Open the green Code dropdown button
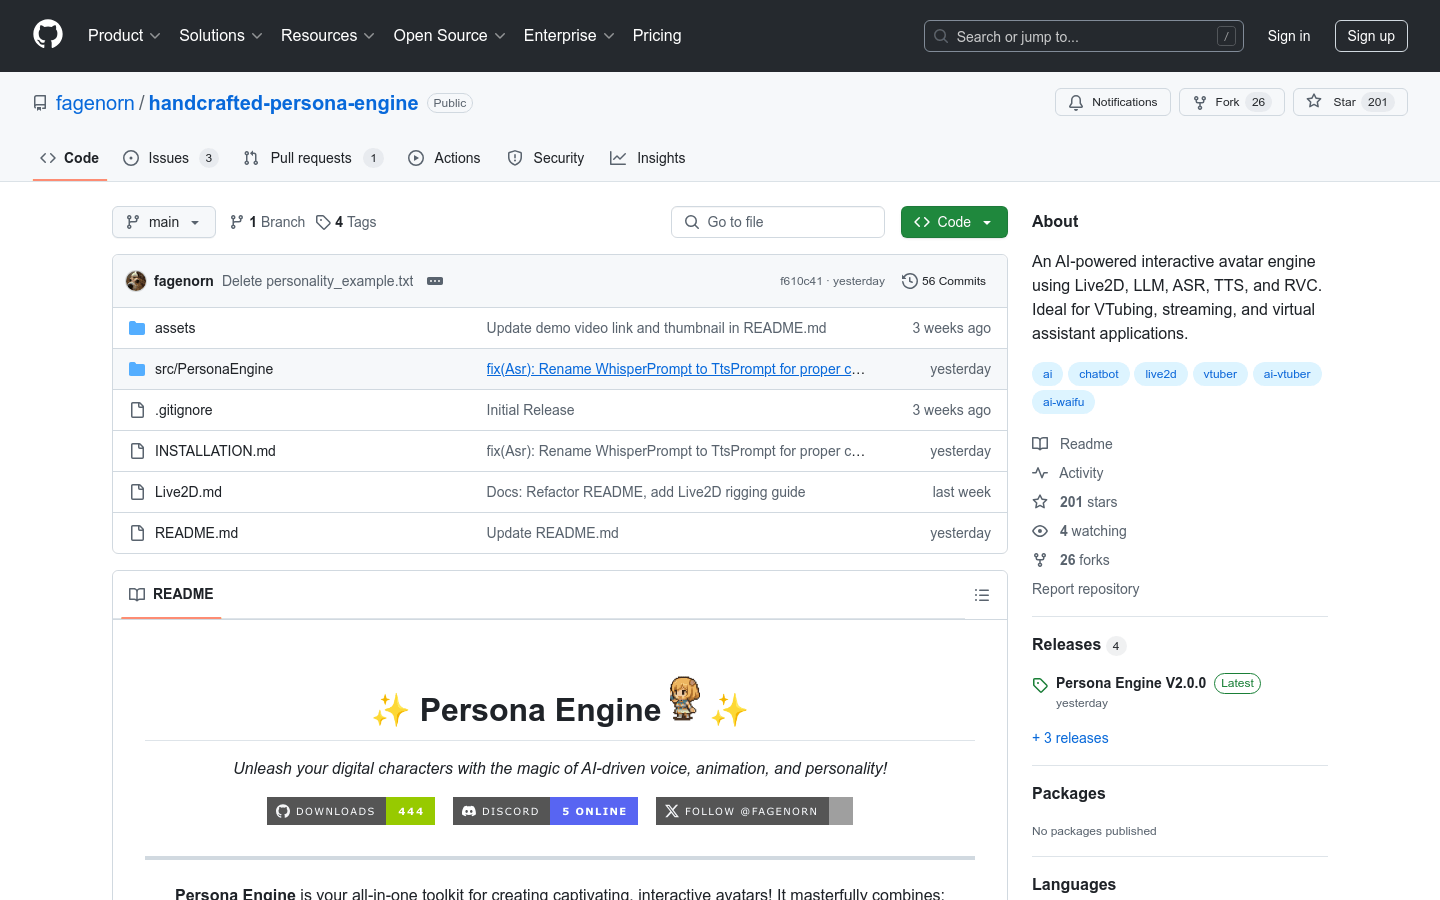This screenshot has width=1440, height=900. 954,222
